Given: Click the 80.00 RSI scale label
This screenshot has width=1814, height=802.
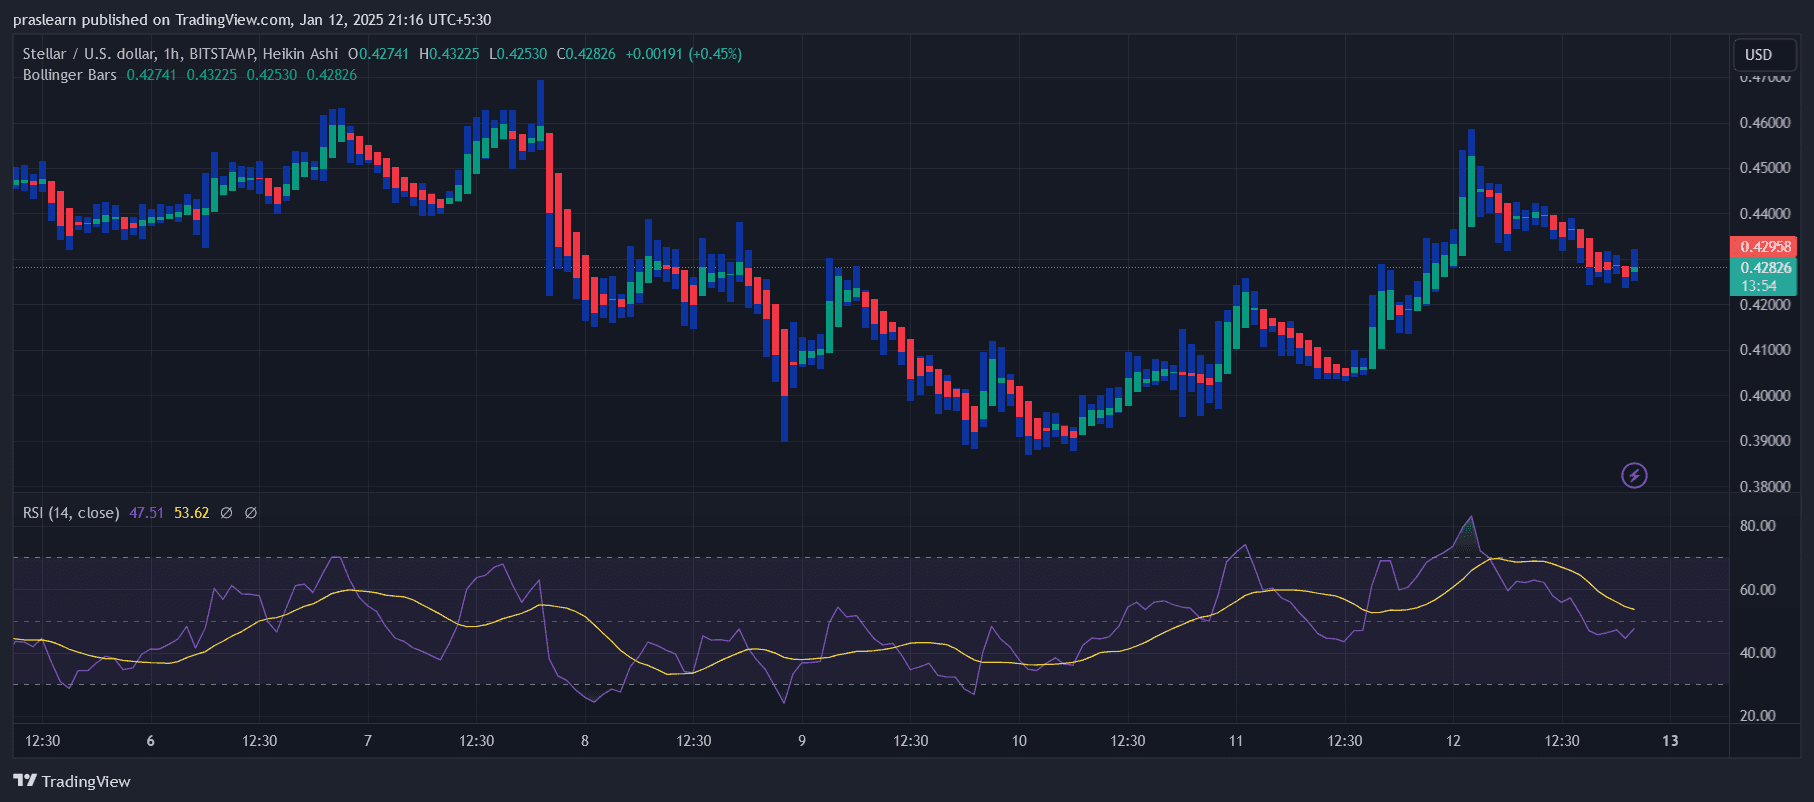Looking at the screenshot, I should pyautogui.click(x=1758, y=526).
